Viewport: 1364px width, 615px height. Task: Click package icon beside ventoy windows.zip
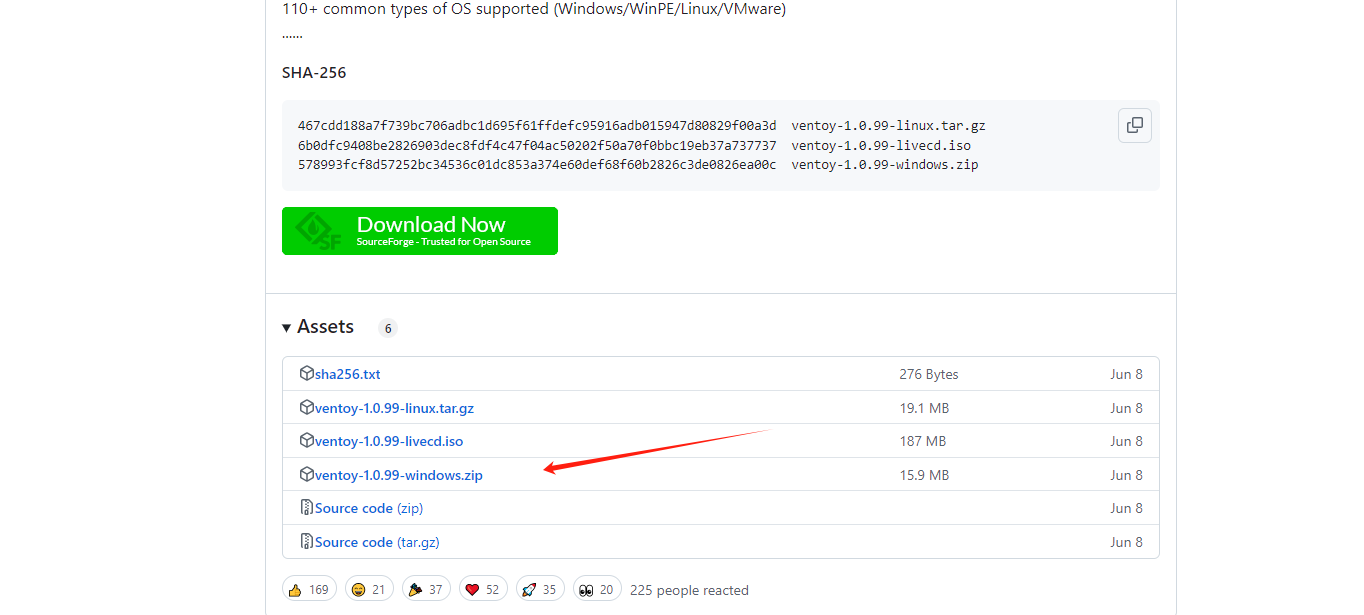(307, 474)
